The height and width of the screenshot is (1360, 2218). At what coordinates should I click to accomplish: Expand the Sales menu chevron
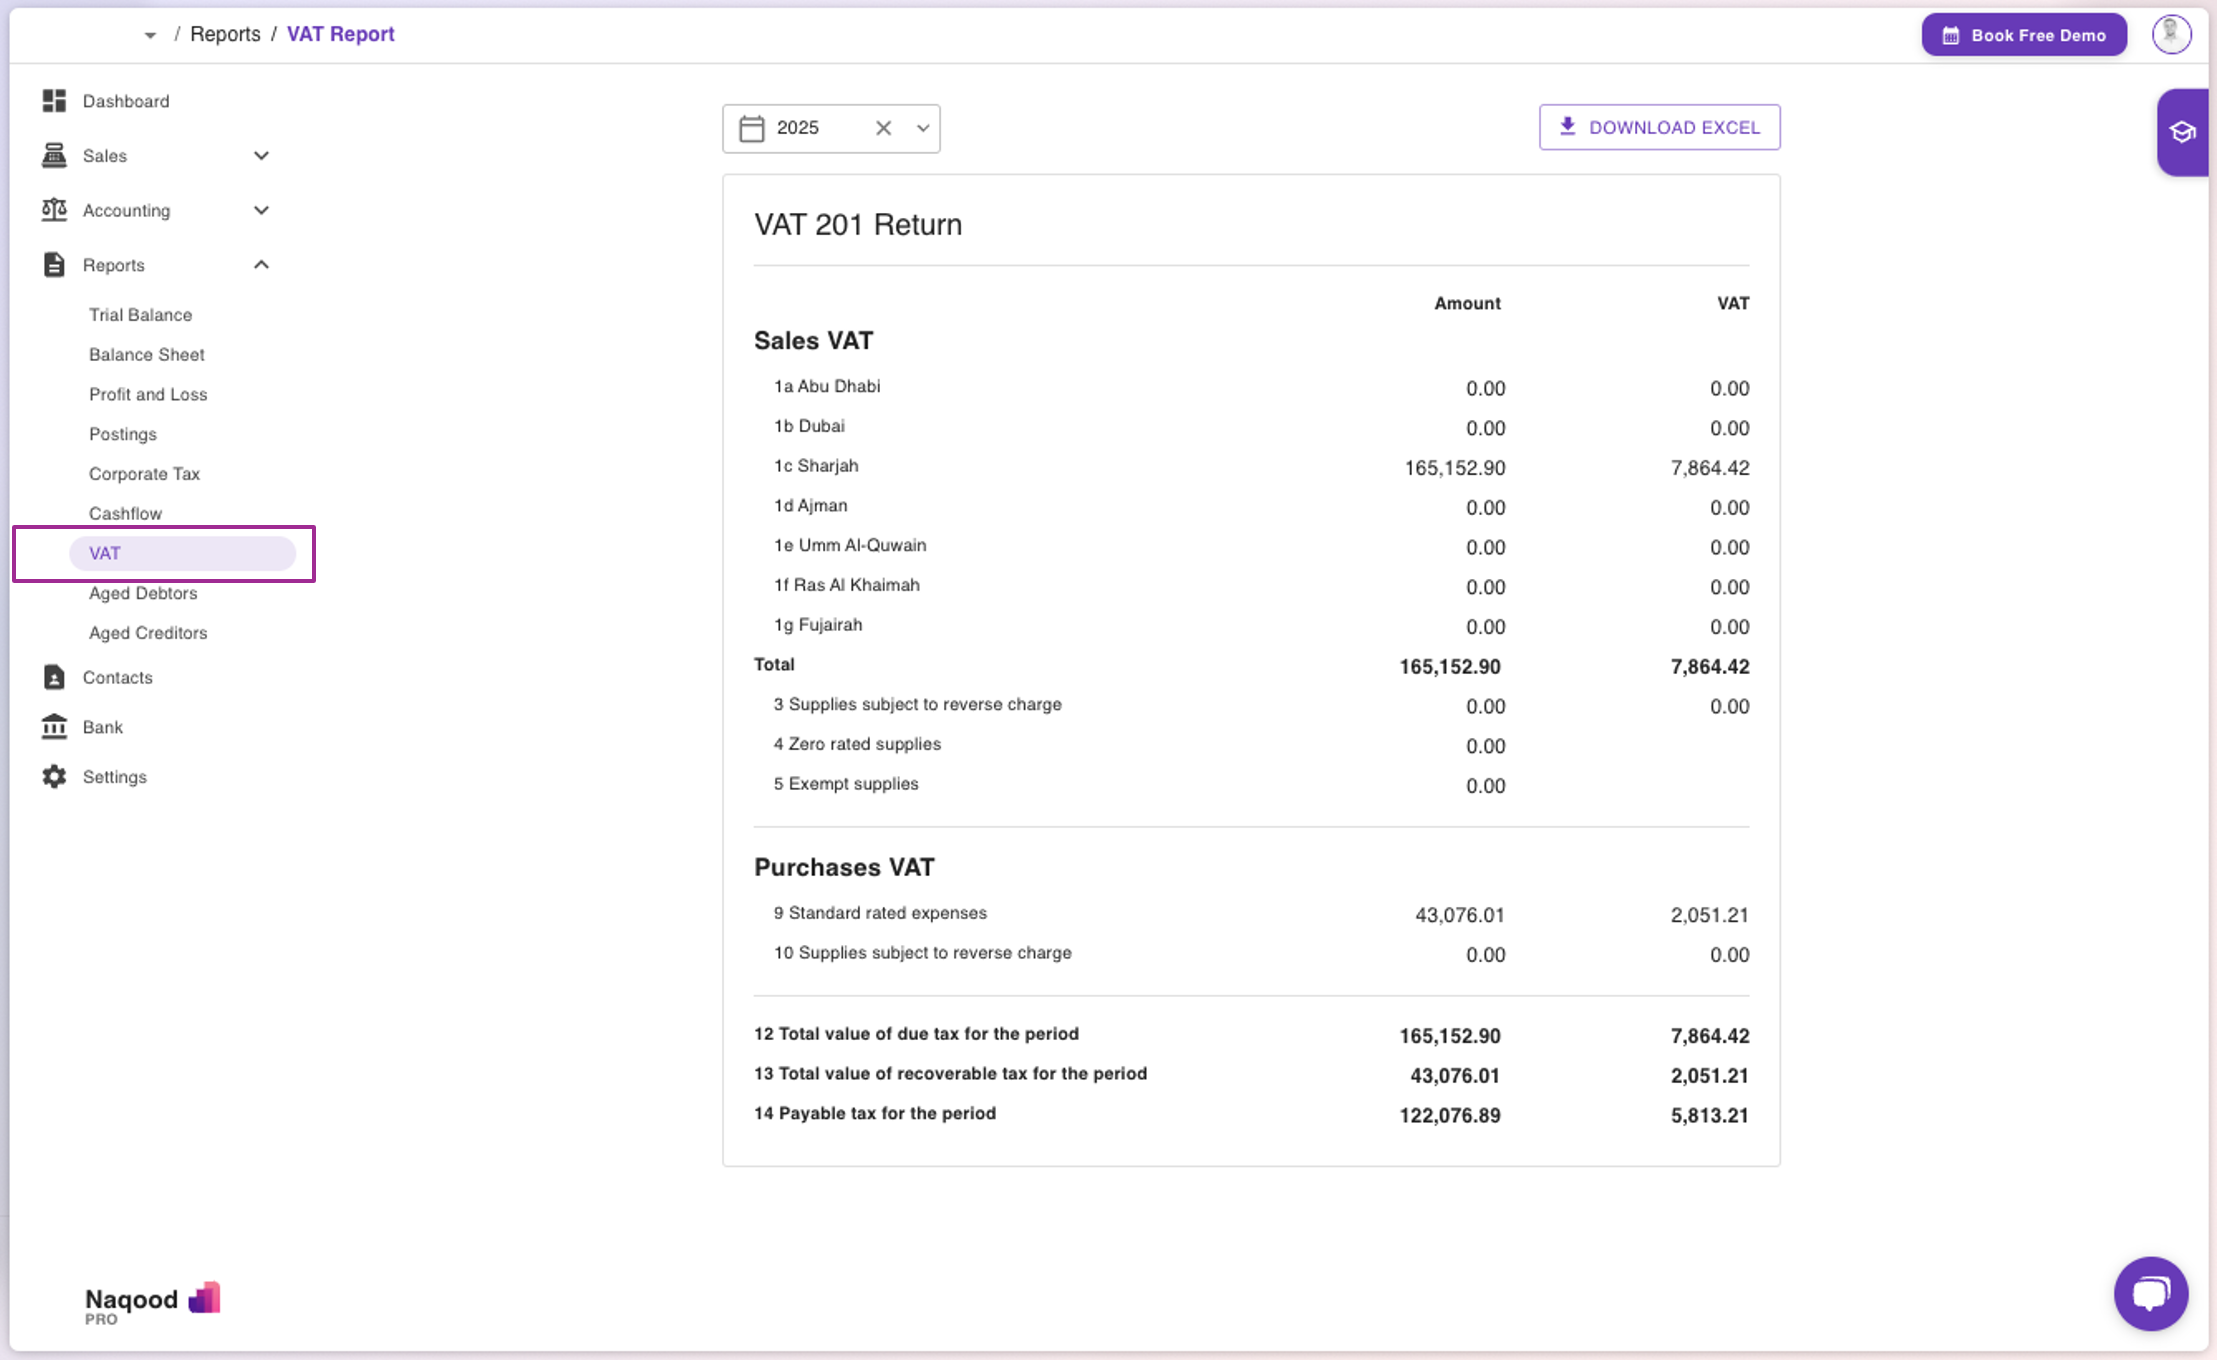(261, 156)
